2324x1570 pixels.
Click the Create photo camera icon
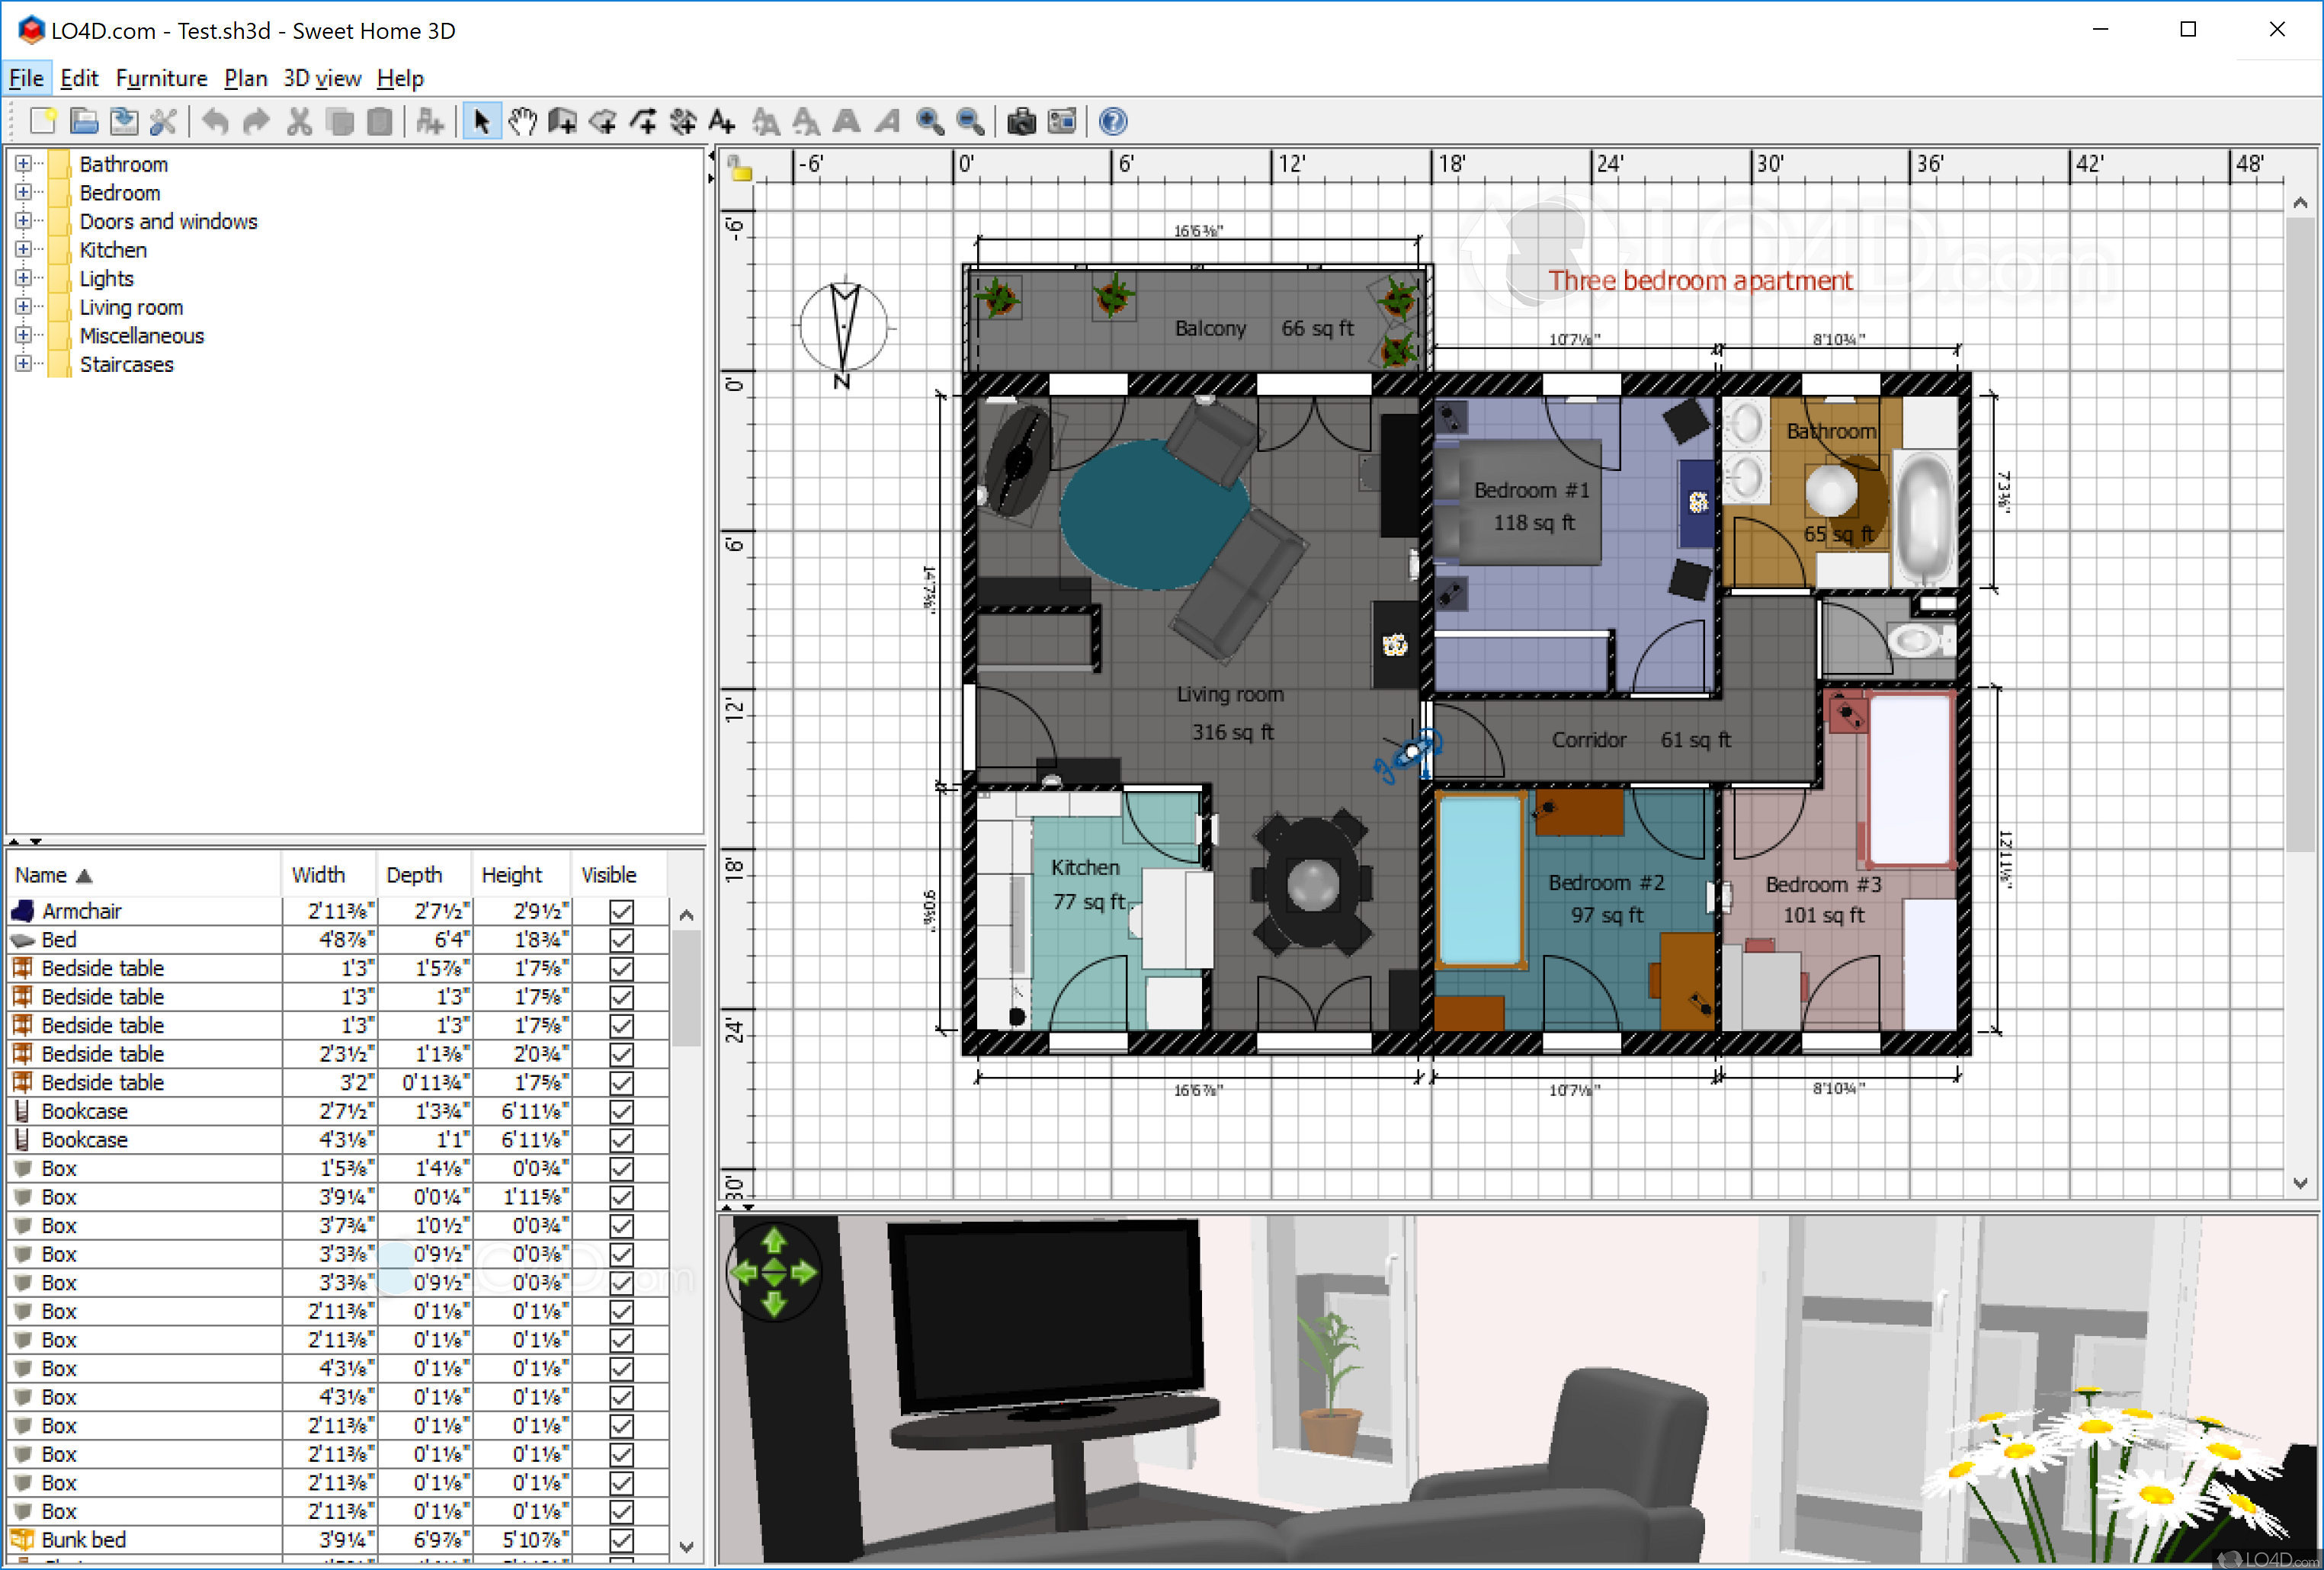click(x=1021, y=122)
